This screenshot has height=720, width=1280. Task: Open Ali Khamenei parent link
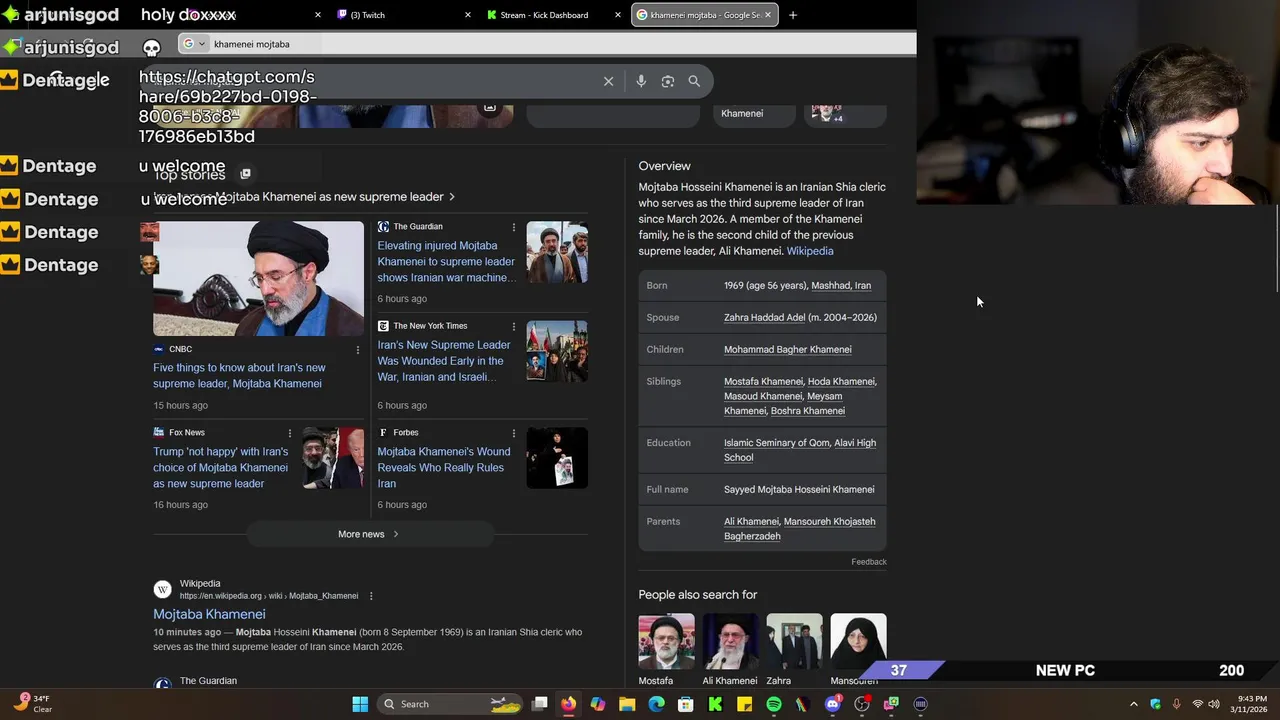[x=751, y=522]
